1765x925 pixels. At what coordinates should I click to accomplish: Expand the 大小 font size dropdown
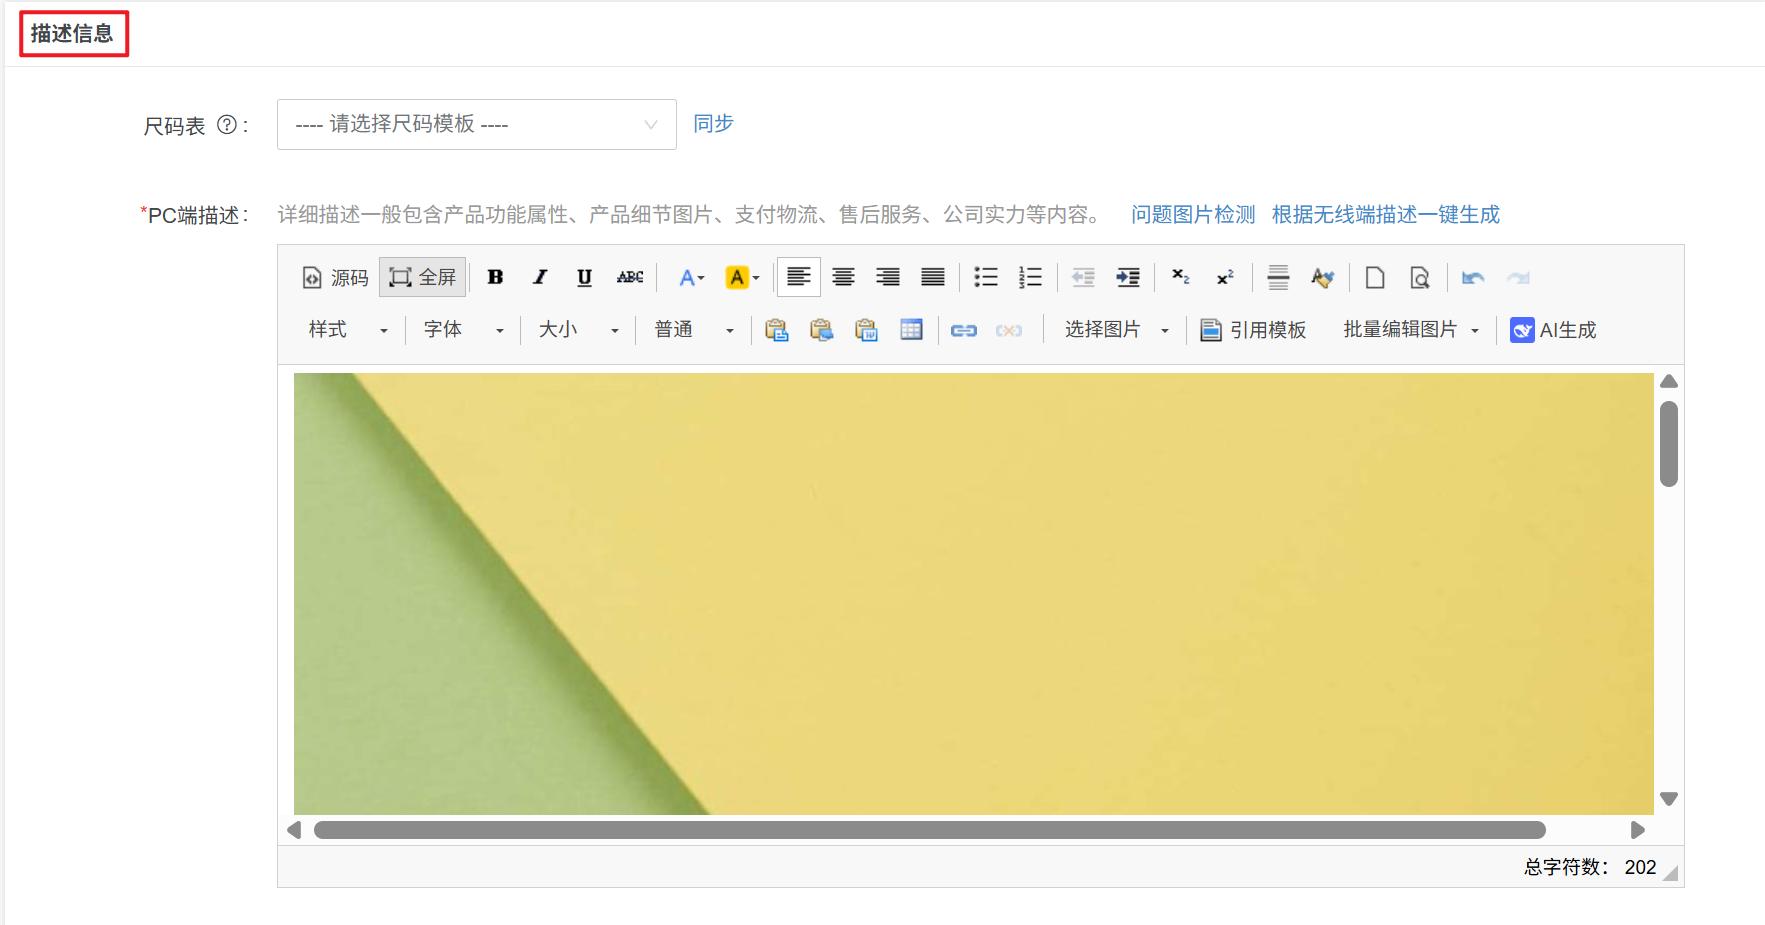(x=578, y=330)
